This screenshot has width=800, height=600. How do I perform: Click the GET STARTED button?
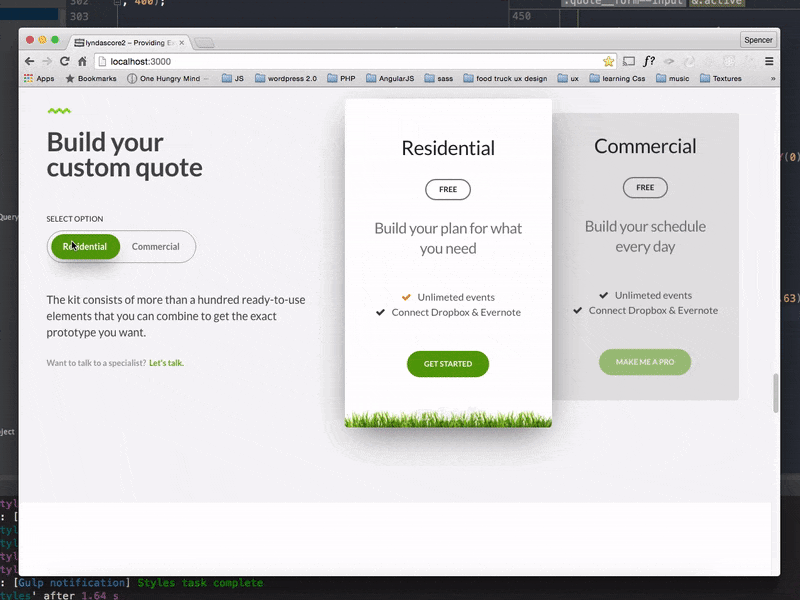pos(448,364)
